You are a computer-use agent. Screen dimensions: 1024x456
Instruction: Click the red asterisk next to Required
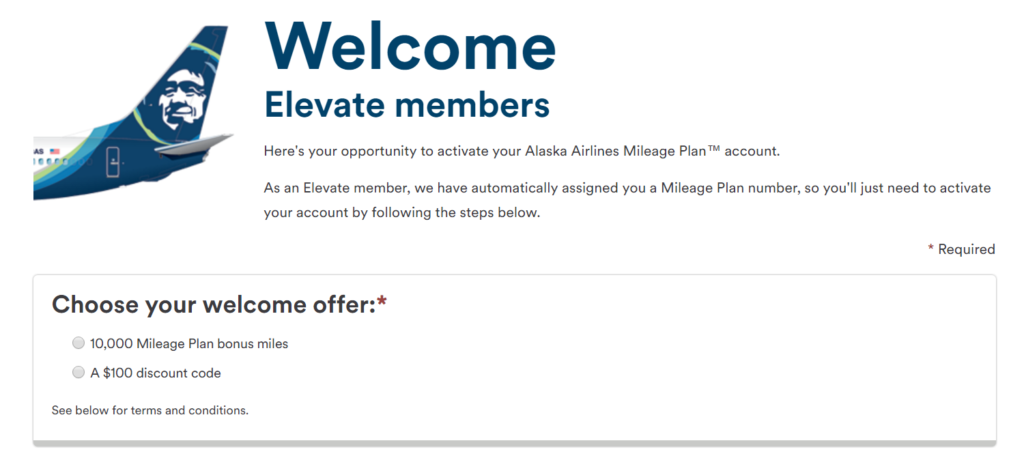click(x=931, y=249)
